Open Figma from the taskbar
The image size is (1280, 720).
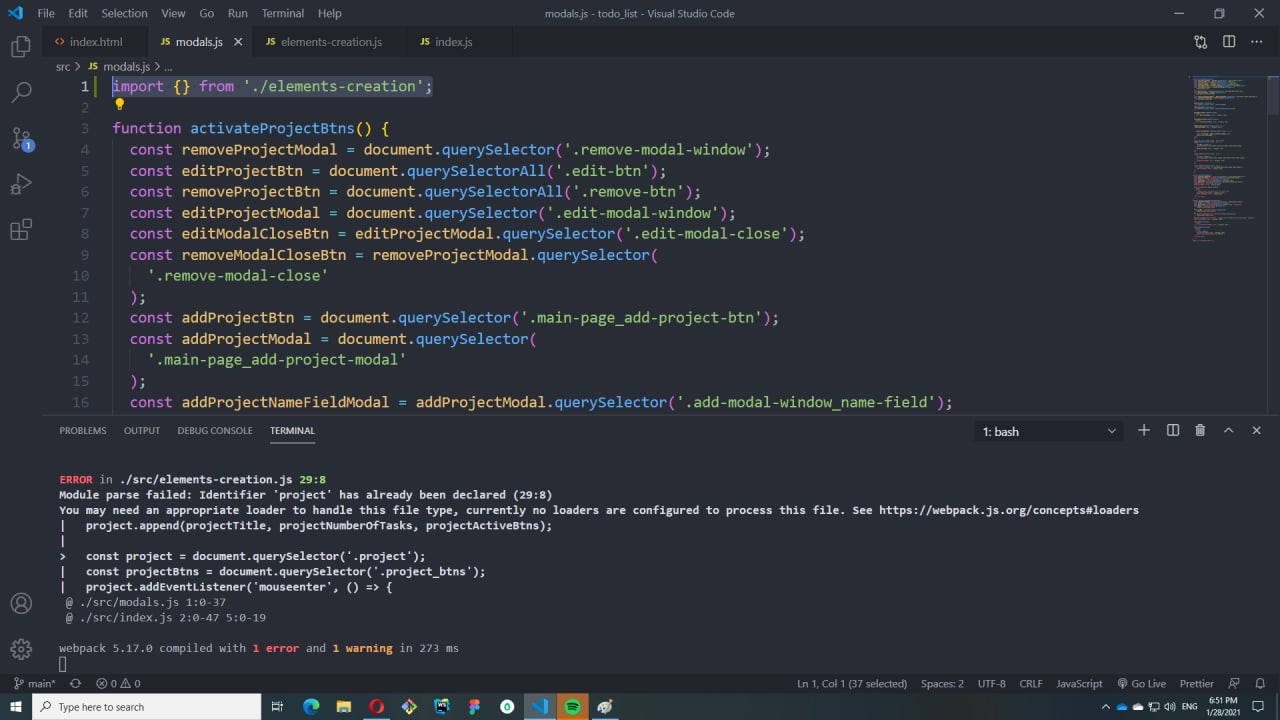coord(474,706)
